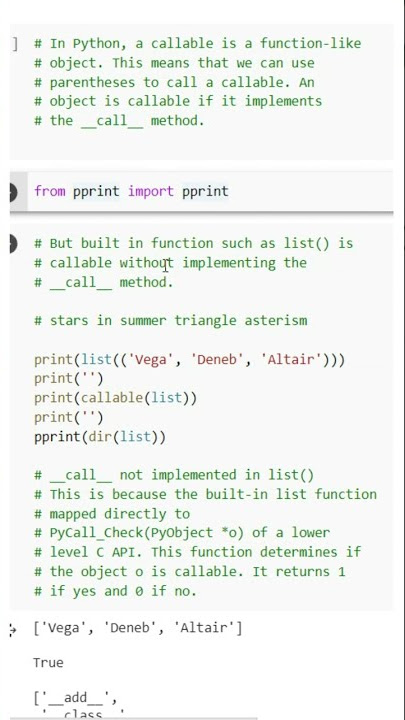The height and width of the screenshot is (720, 405).
Task: Click the comment '# In Python, a callable is a function-like'
Action: point(197,44)
